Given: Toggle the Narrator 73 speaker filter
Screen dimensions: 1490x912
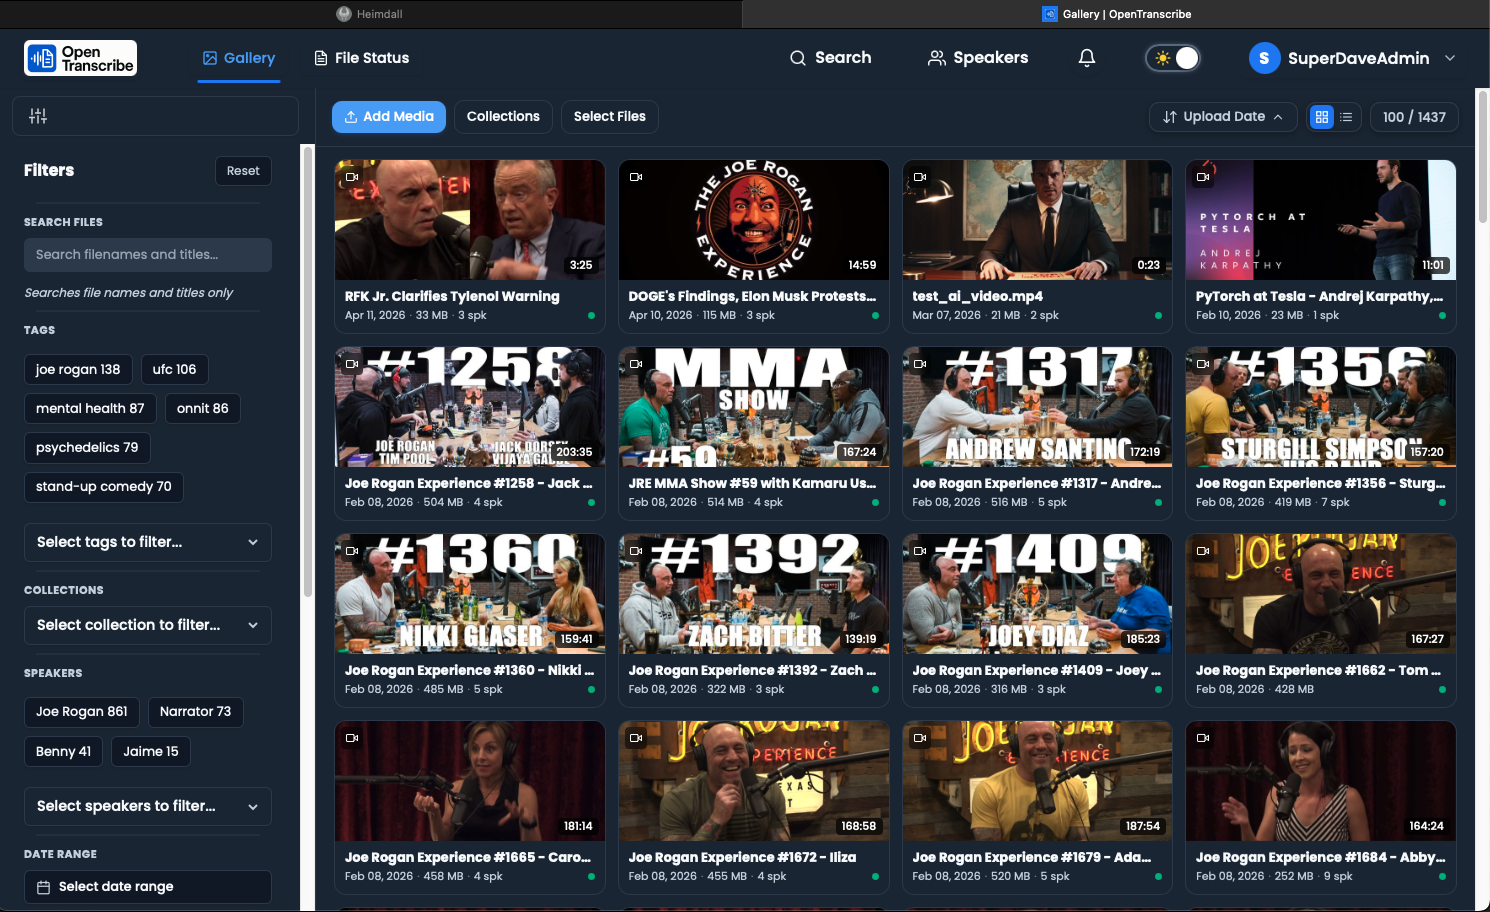Looking at the screenshot, I should point(195,712).
